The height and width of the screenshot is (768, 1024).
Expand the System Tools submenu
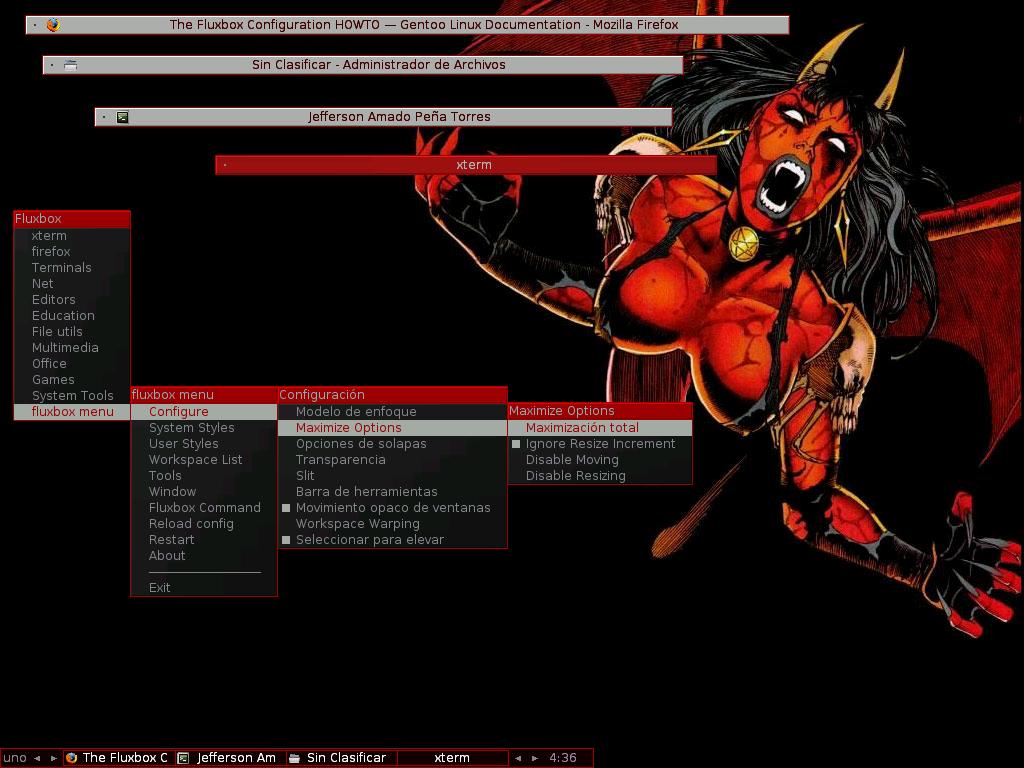tap(72, 396)
